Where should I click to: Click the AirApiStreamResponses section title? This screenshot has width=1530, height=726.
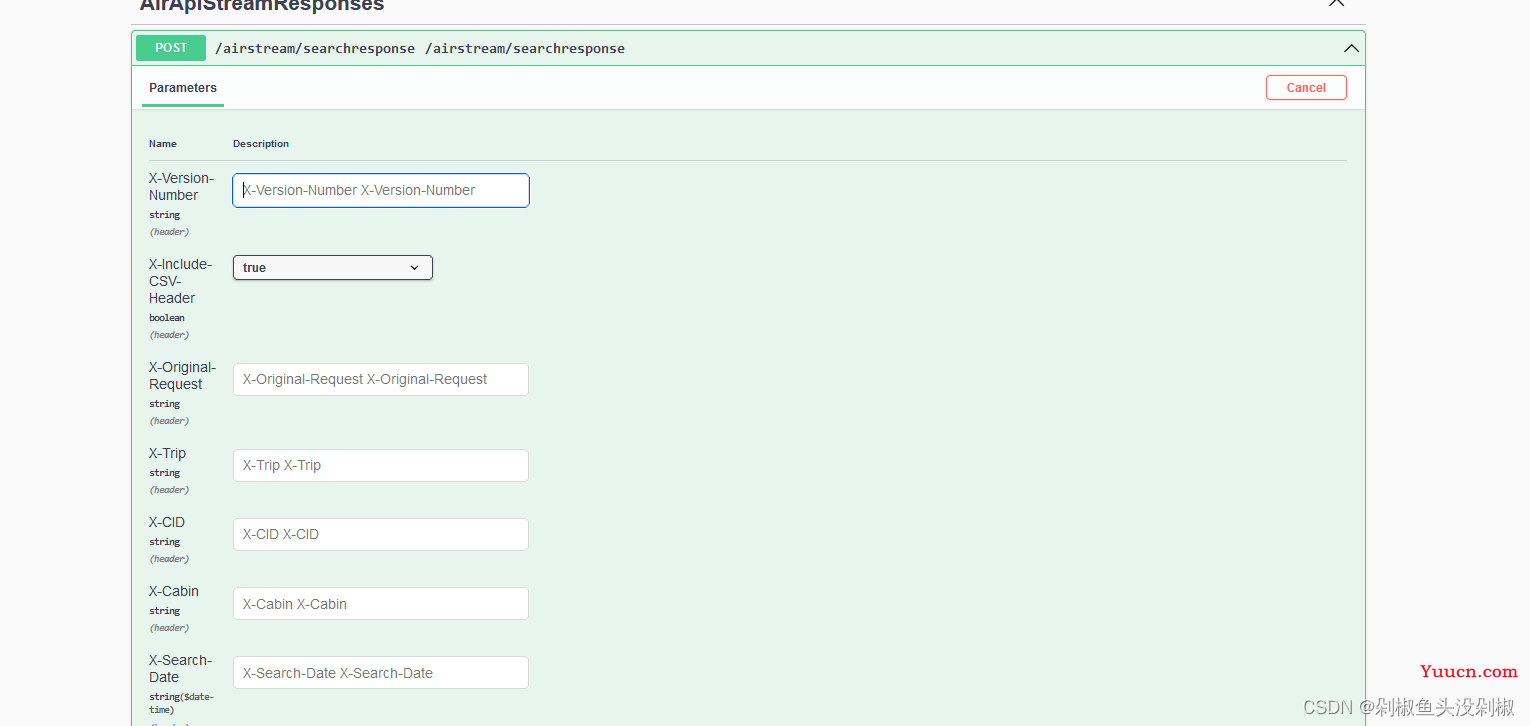(x=262, y=5)
